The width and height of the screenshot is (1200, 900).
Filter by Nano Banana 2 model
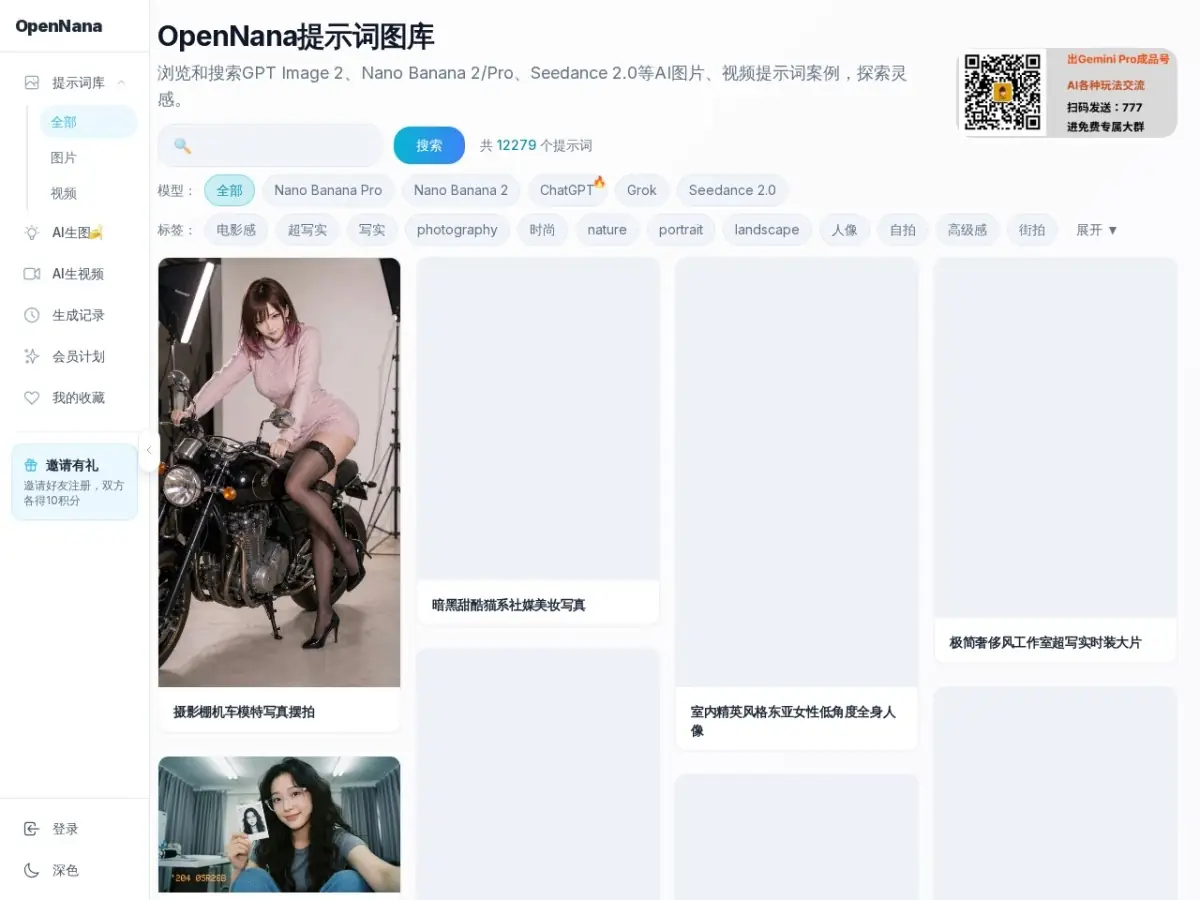pyautogui.click(x=461, y=190)
